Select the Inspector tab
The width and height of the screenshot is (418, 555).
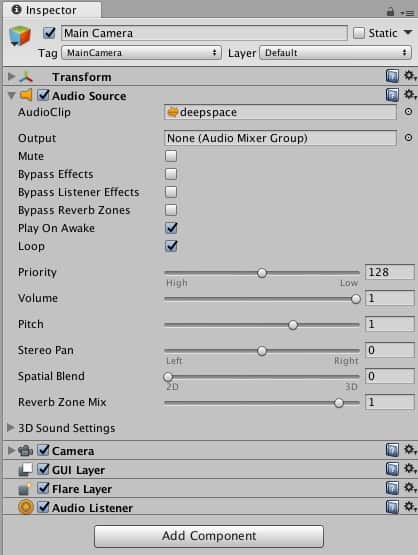pos(52,10)
